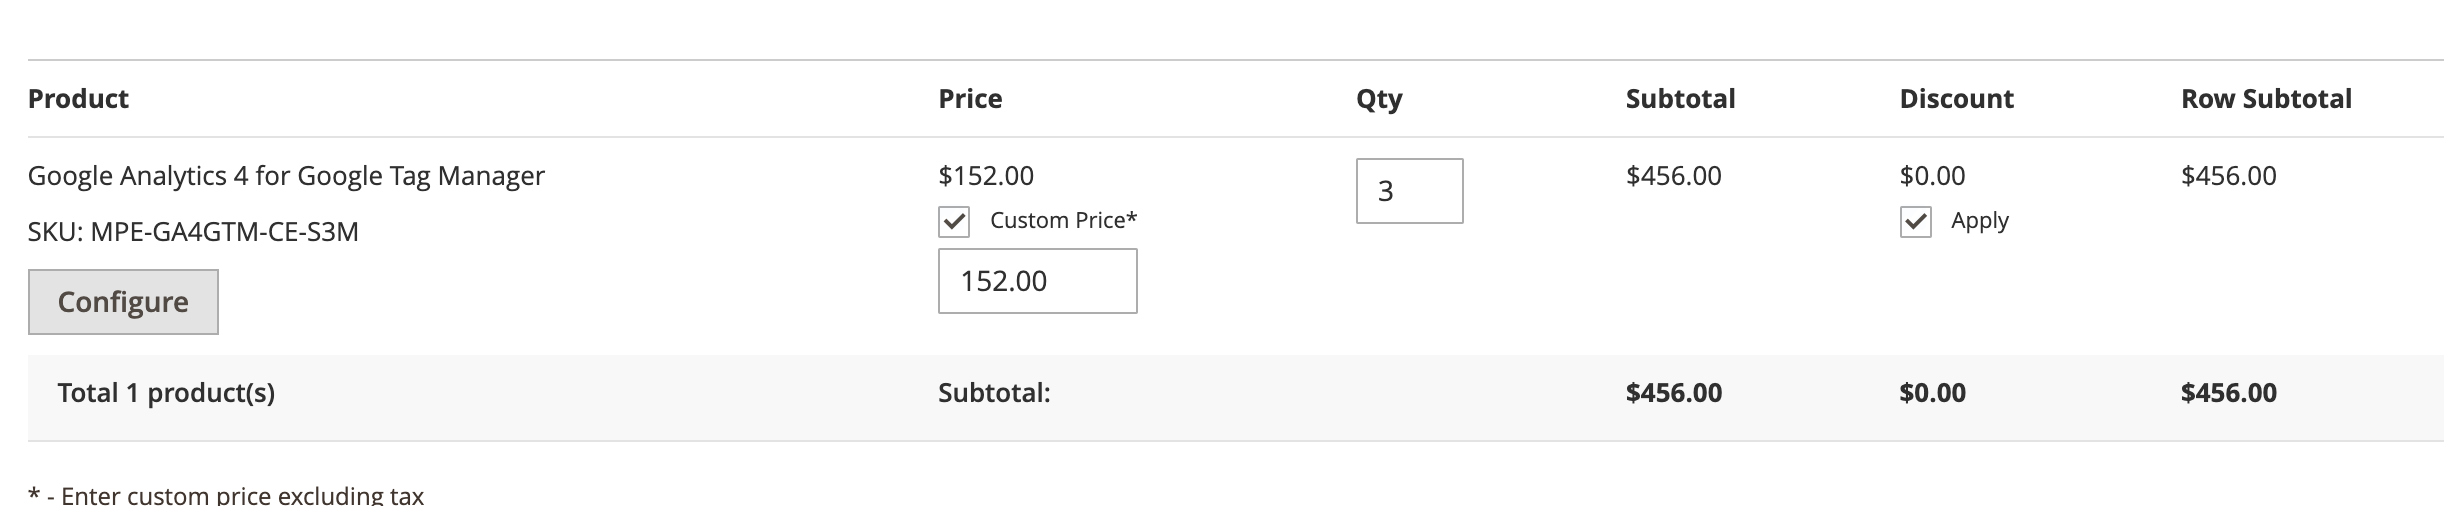2444x506 pixels.
Task: Select the Discount column header
Action: coord(1956,99)
